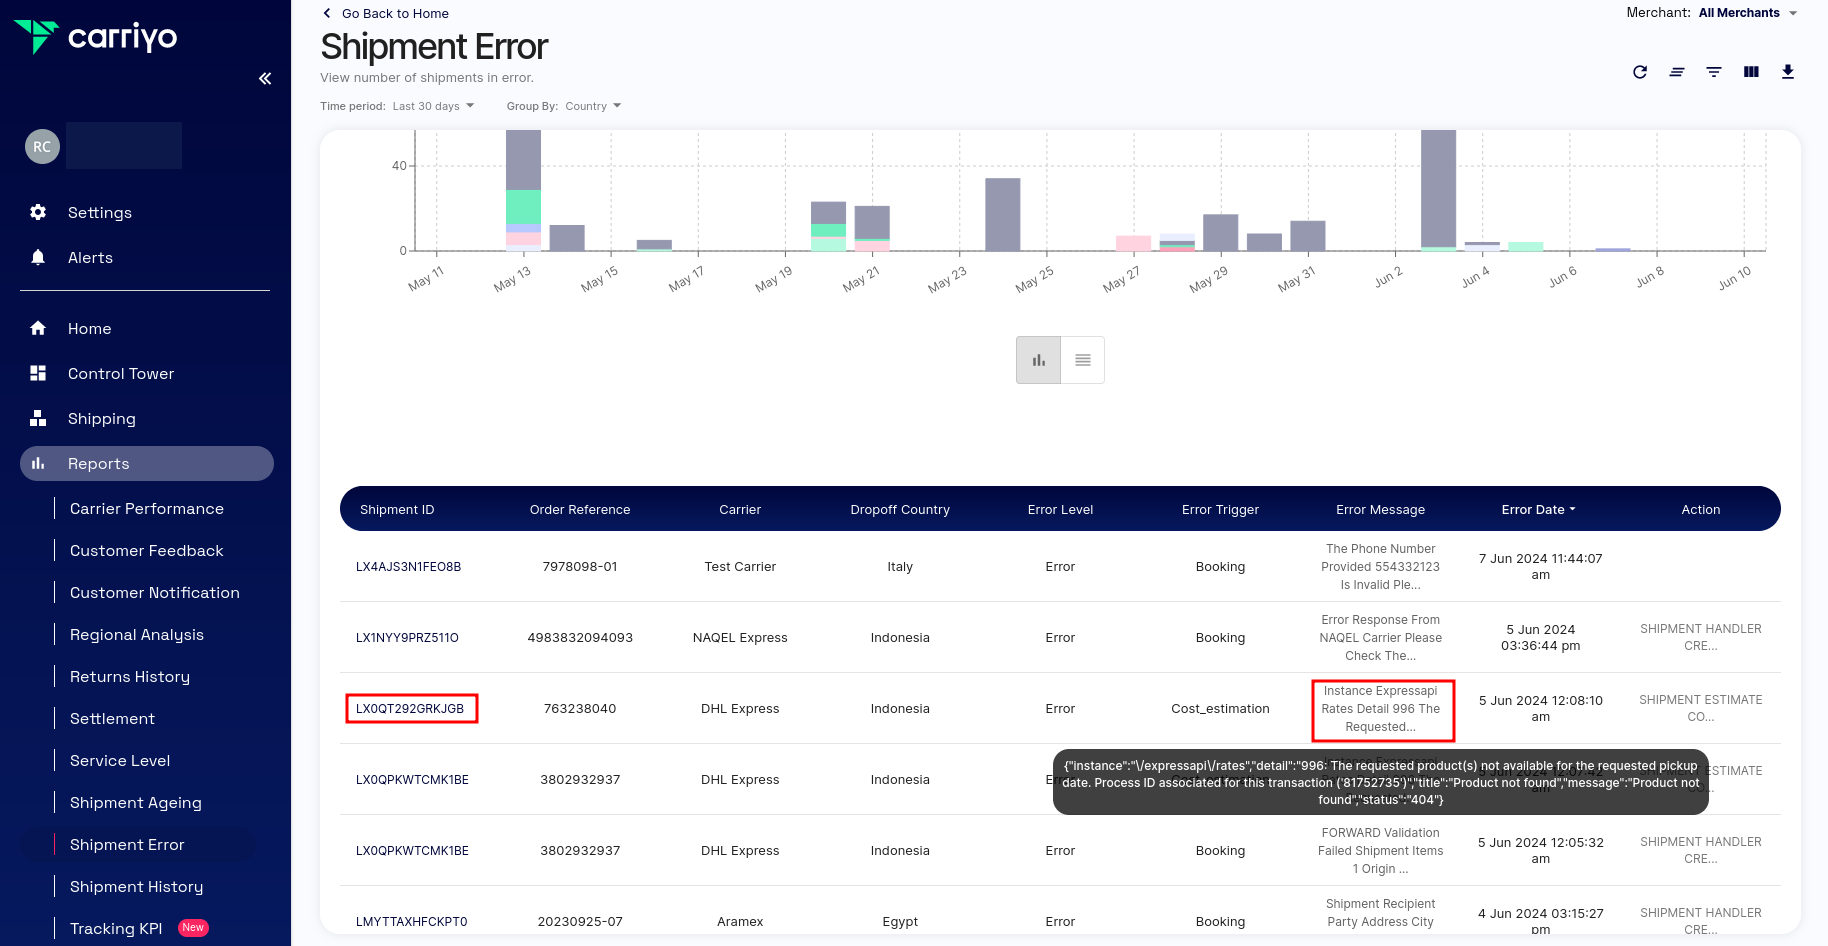Click the Shipping boxes icon
The width and height of the screenshot is (1828, 946).
click(x=38, y=418)
